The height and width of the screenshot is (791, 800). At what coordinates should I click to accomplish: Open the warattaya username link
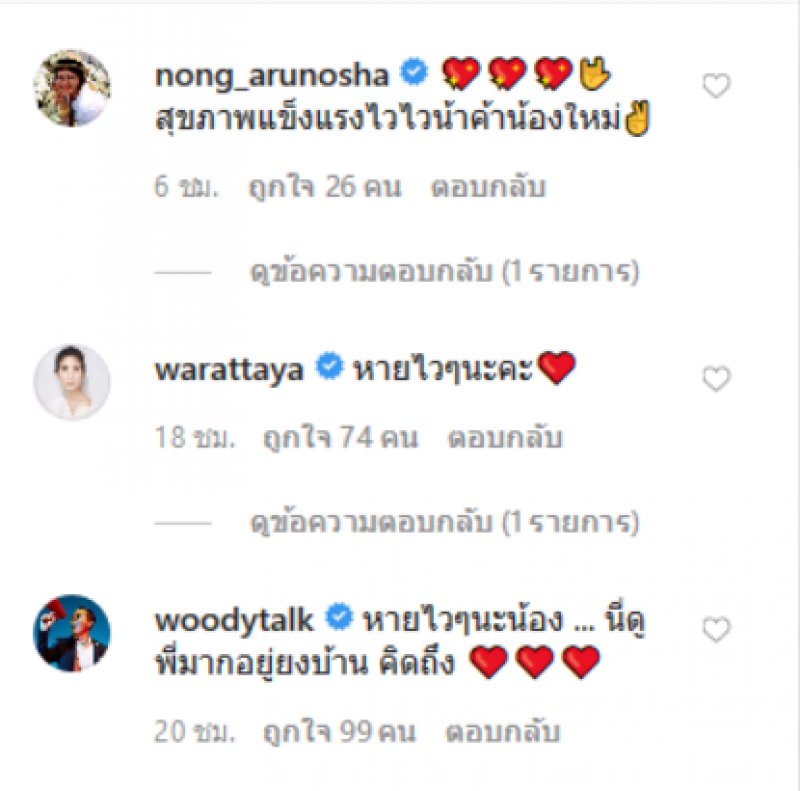[x=229, y=369]
